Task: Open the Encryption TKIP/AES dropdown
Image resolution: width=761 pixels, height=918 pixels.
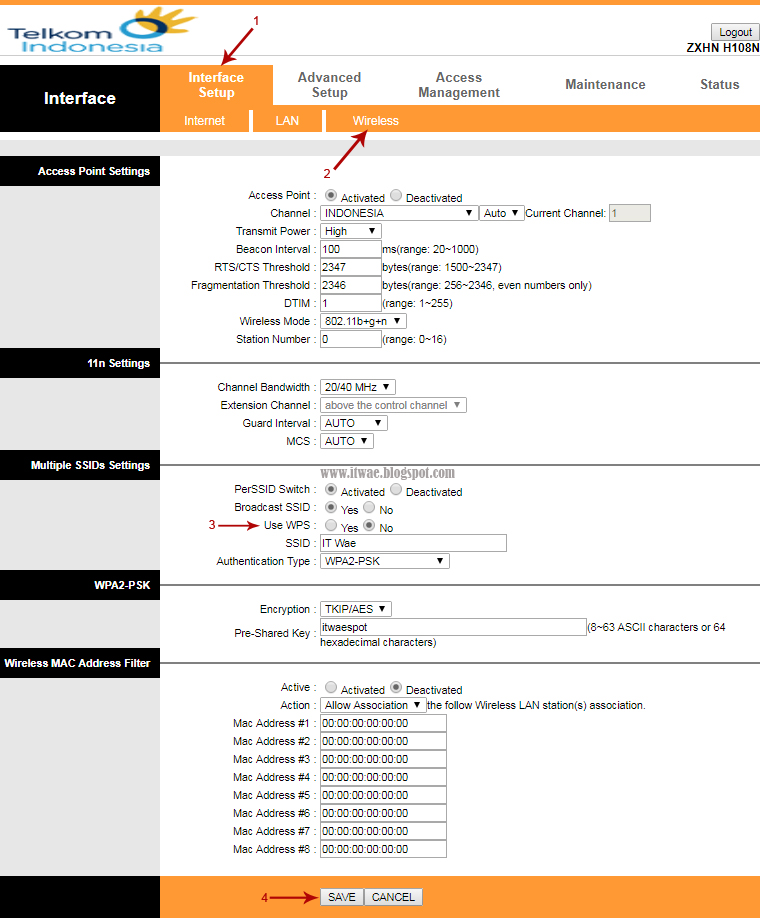Action: point(355,609)
